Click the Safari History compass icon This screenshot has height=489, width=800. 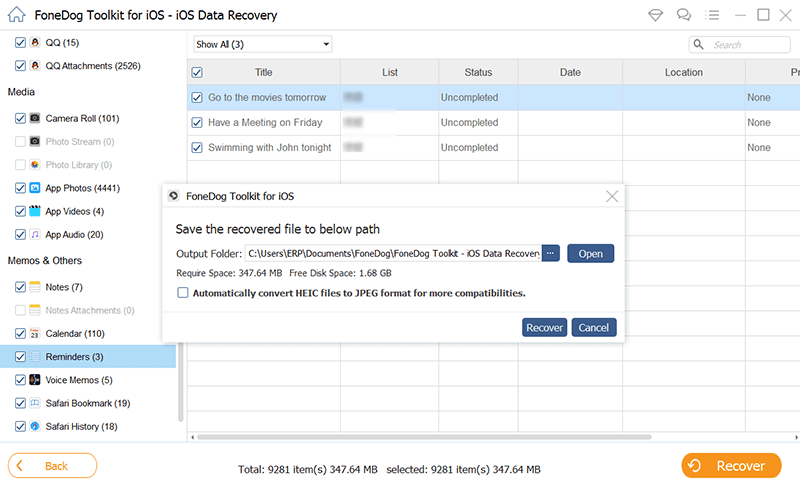(35, 426)
